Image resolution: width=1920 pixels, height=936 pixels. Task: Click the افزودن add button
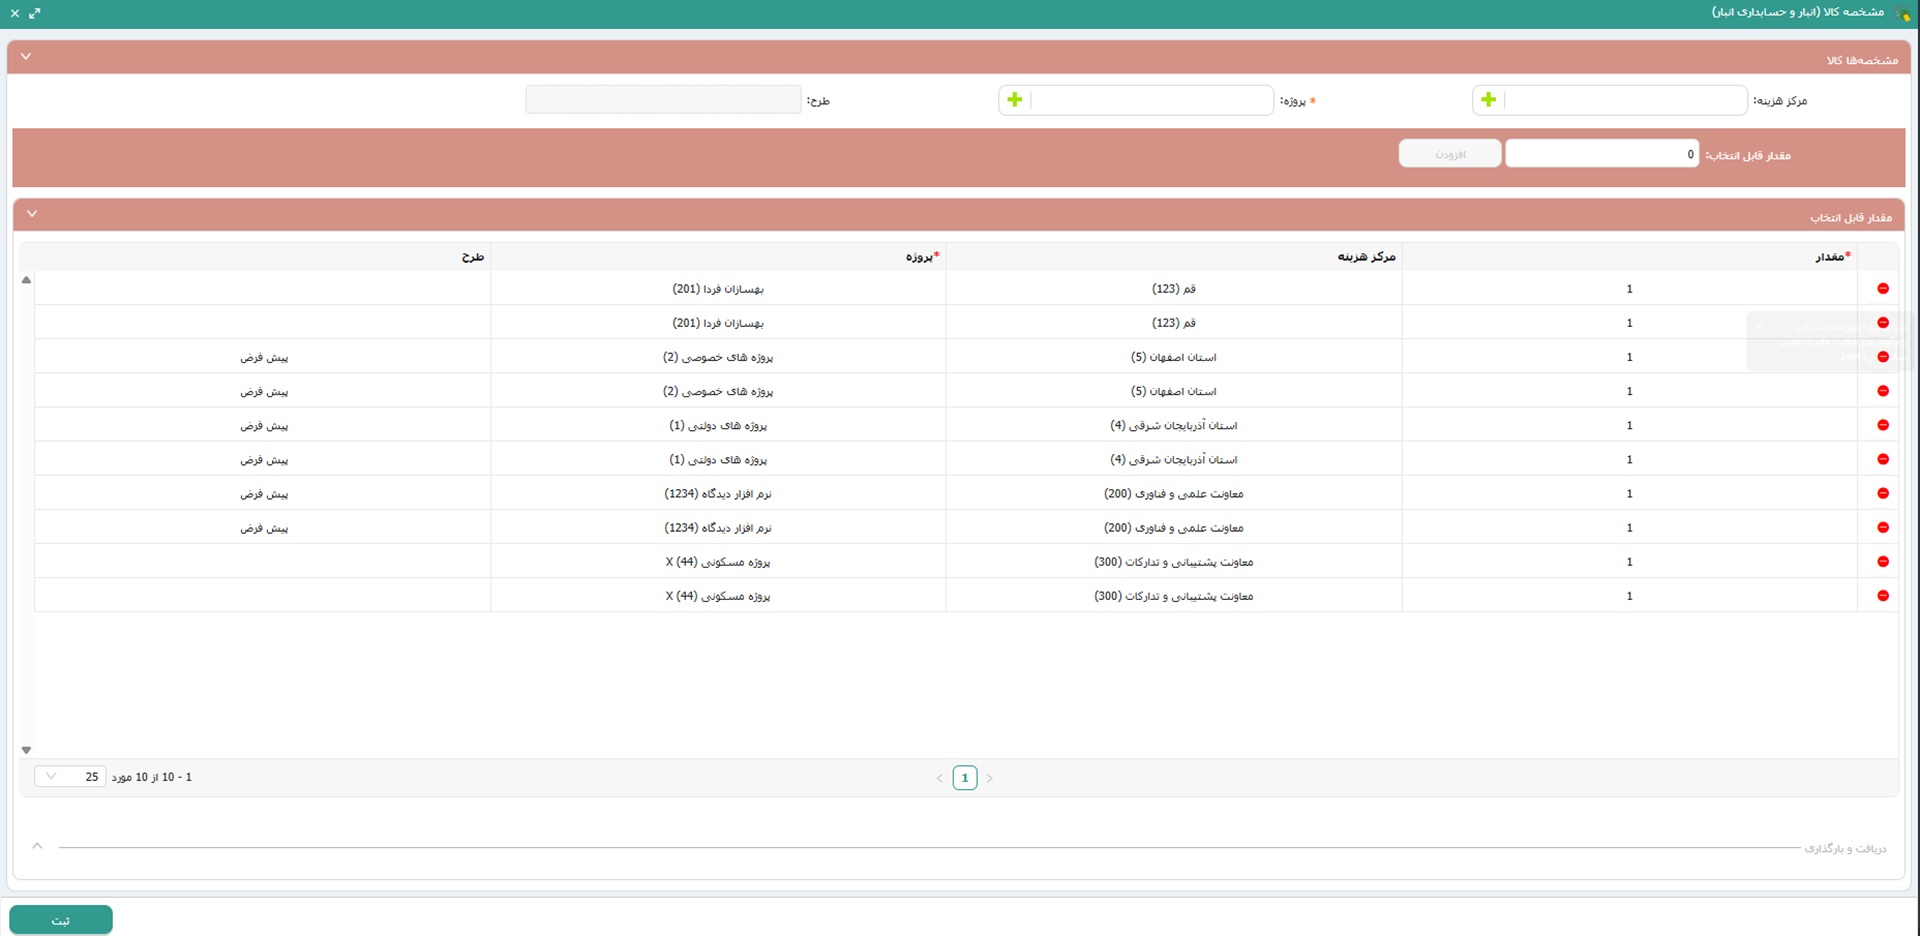tap(1449, 154)
